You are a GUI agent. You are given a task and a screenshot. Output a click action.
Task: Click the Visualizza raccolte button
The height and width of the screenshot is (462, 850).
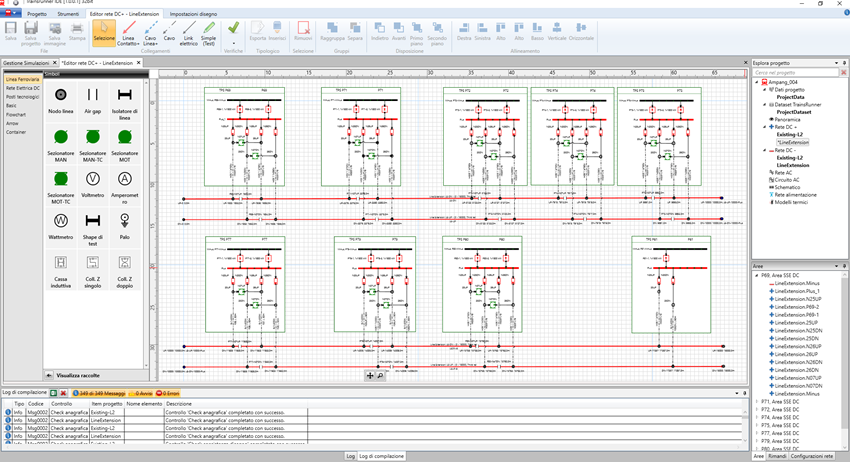click(x=78, y=375)
